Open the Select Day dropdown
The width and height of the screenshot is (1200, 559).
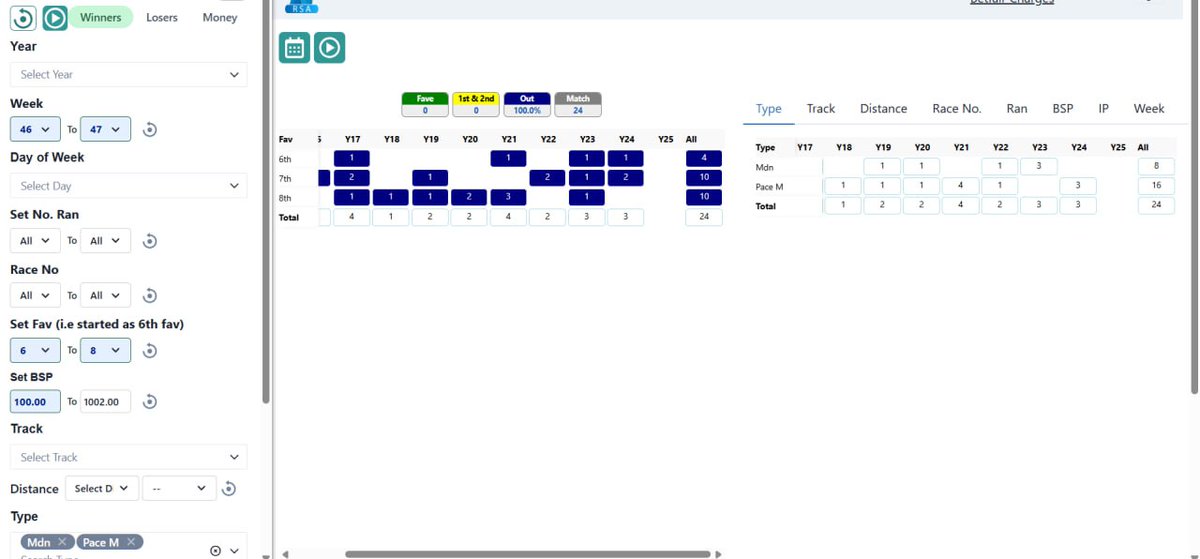click(128, 186)
